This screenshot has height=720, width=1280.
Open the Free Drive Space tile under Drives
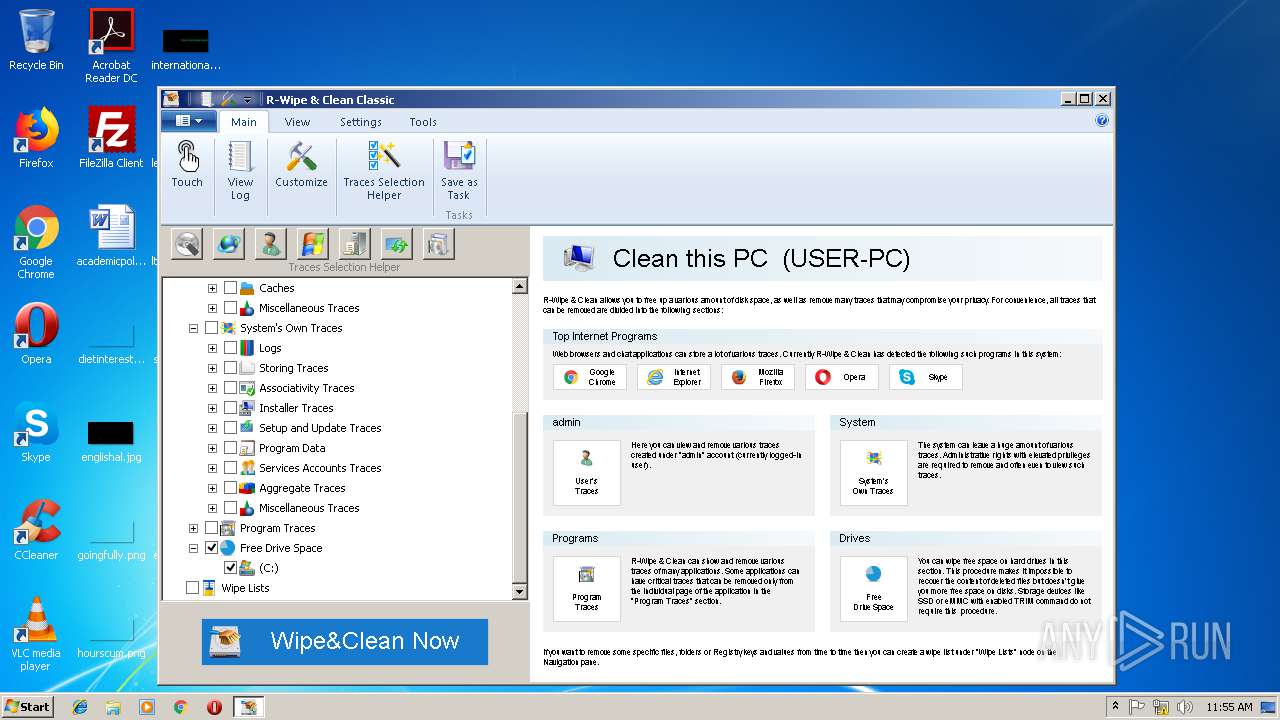pos(873,588)
